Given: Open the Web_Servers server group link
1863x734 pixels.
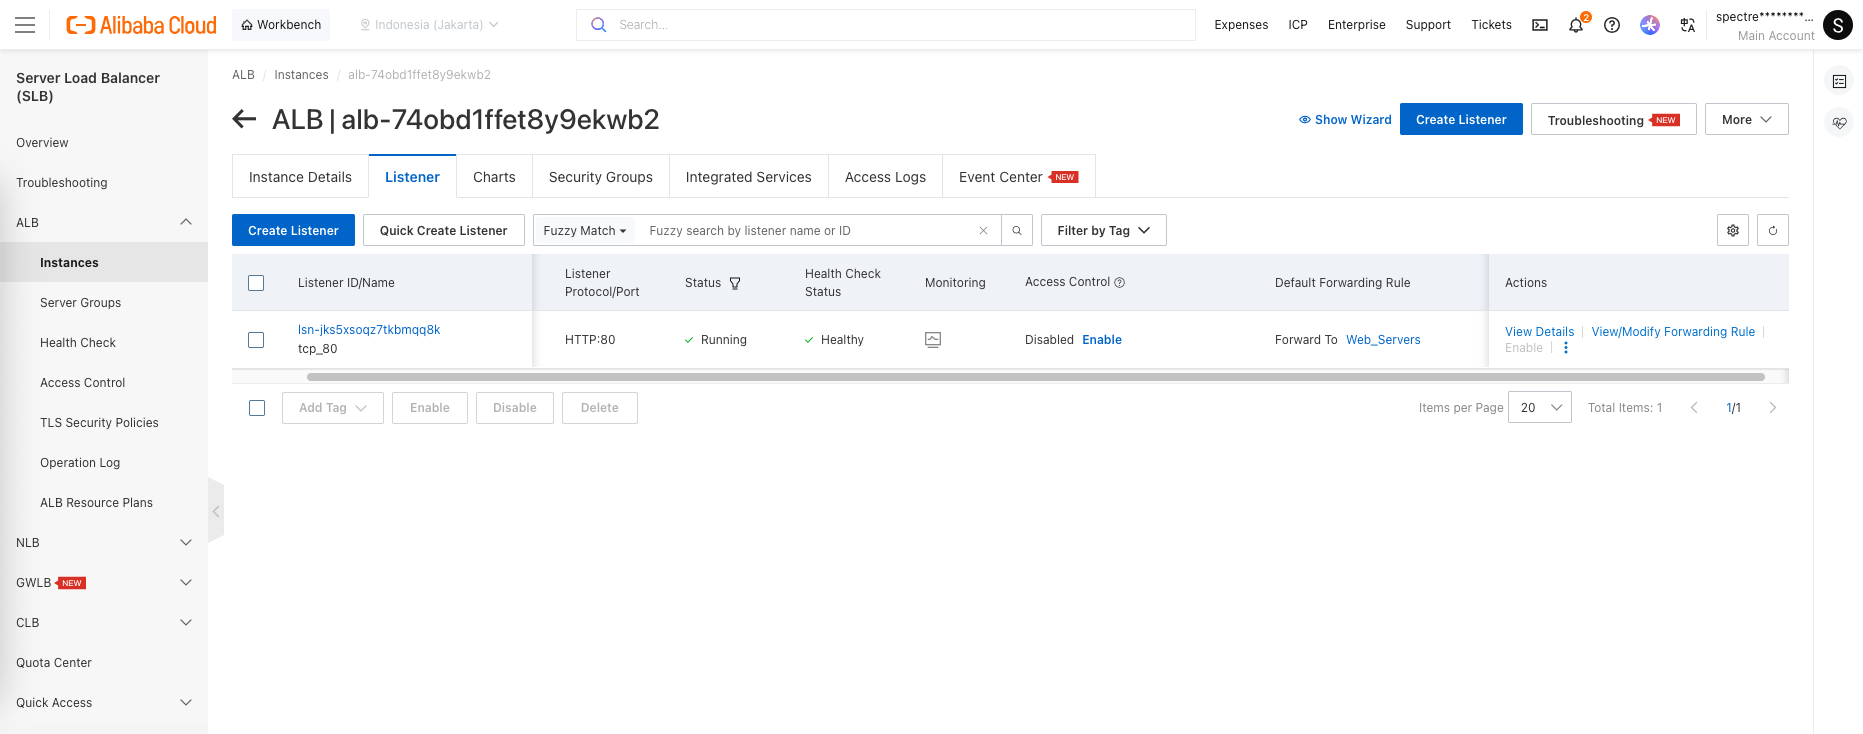Looking at the screenshot, I should click(x=1383, y=340).
